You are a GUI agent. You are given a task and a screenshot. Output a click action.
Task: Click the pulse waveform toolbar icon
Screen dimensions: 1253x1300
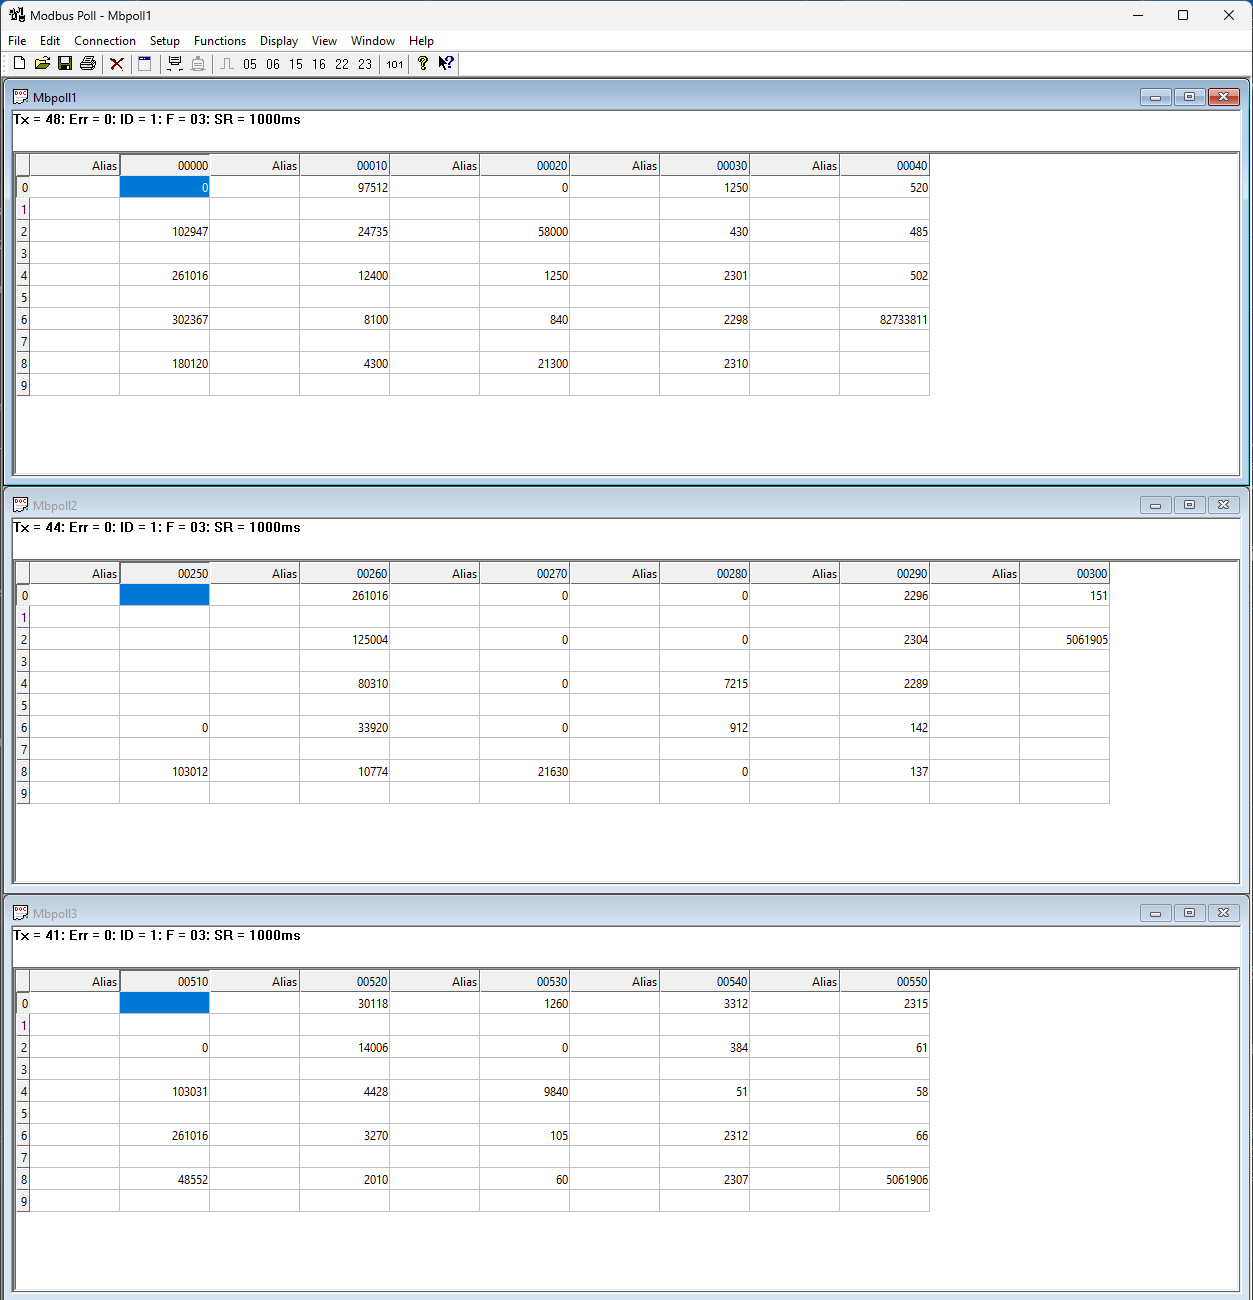(x=227, y=63)
